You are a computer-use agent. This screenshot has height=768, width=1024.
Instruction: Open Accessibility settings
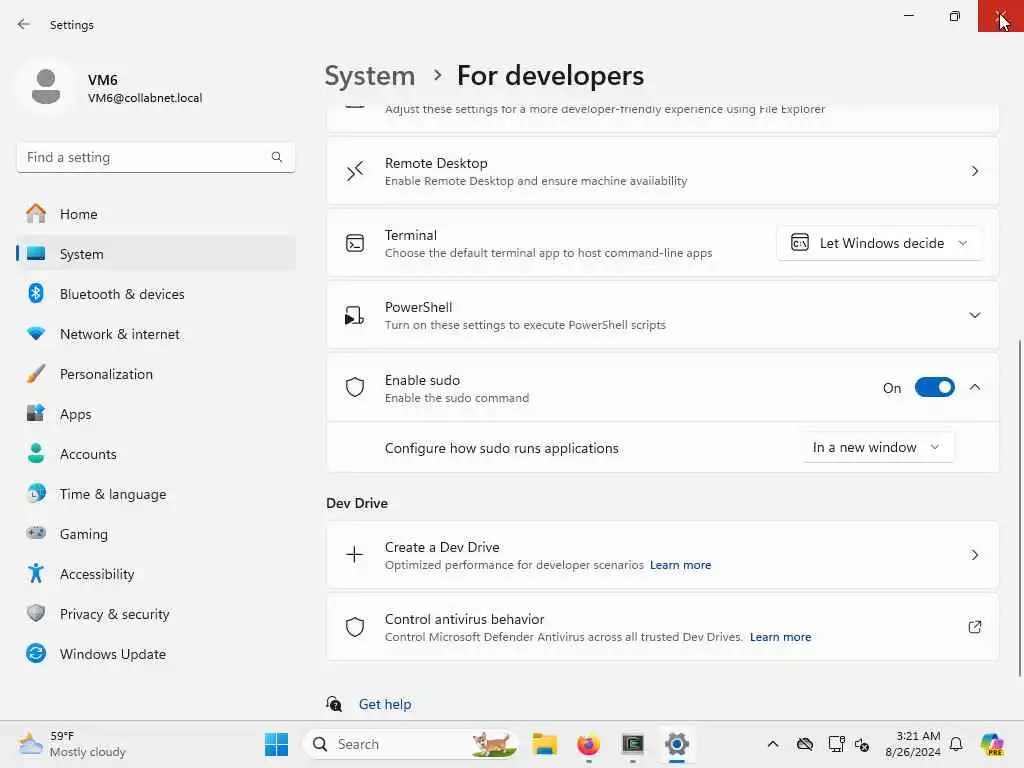tap(155, 574)
